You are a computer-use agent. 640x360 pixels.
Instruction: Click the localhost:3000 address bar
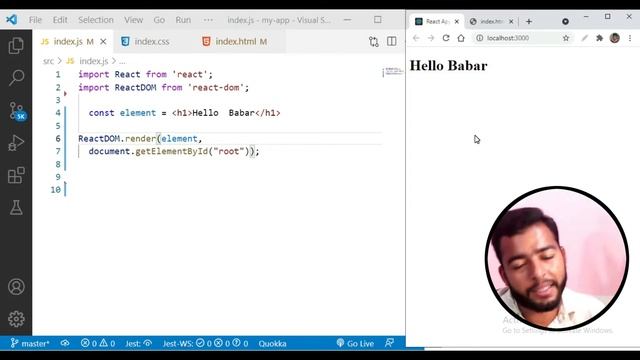pos(522,38)
